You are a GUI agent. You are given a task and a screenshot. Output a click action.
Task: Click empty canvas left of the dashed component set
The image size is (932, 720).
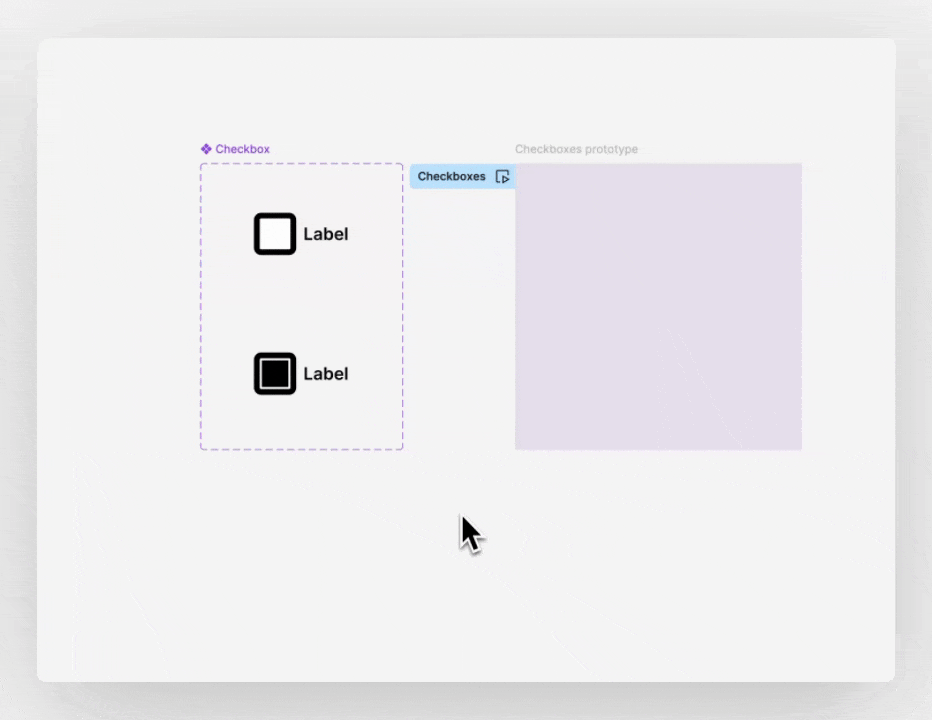point(120,306)
